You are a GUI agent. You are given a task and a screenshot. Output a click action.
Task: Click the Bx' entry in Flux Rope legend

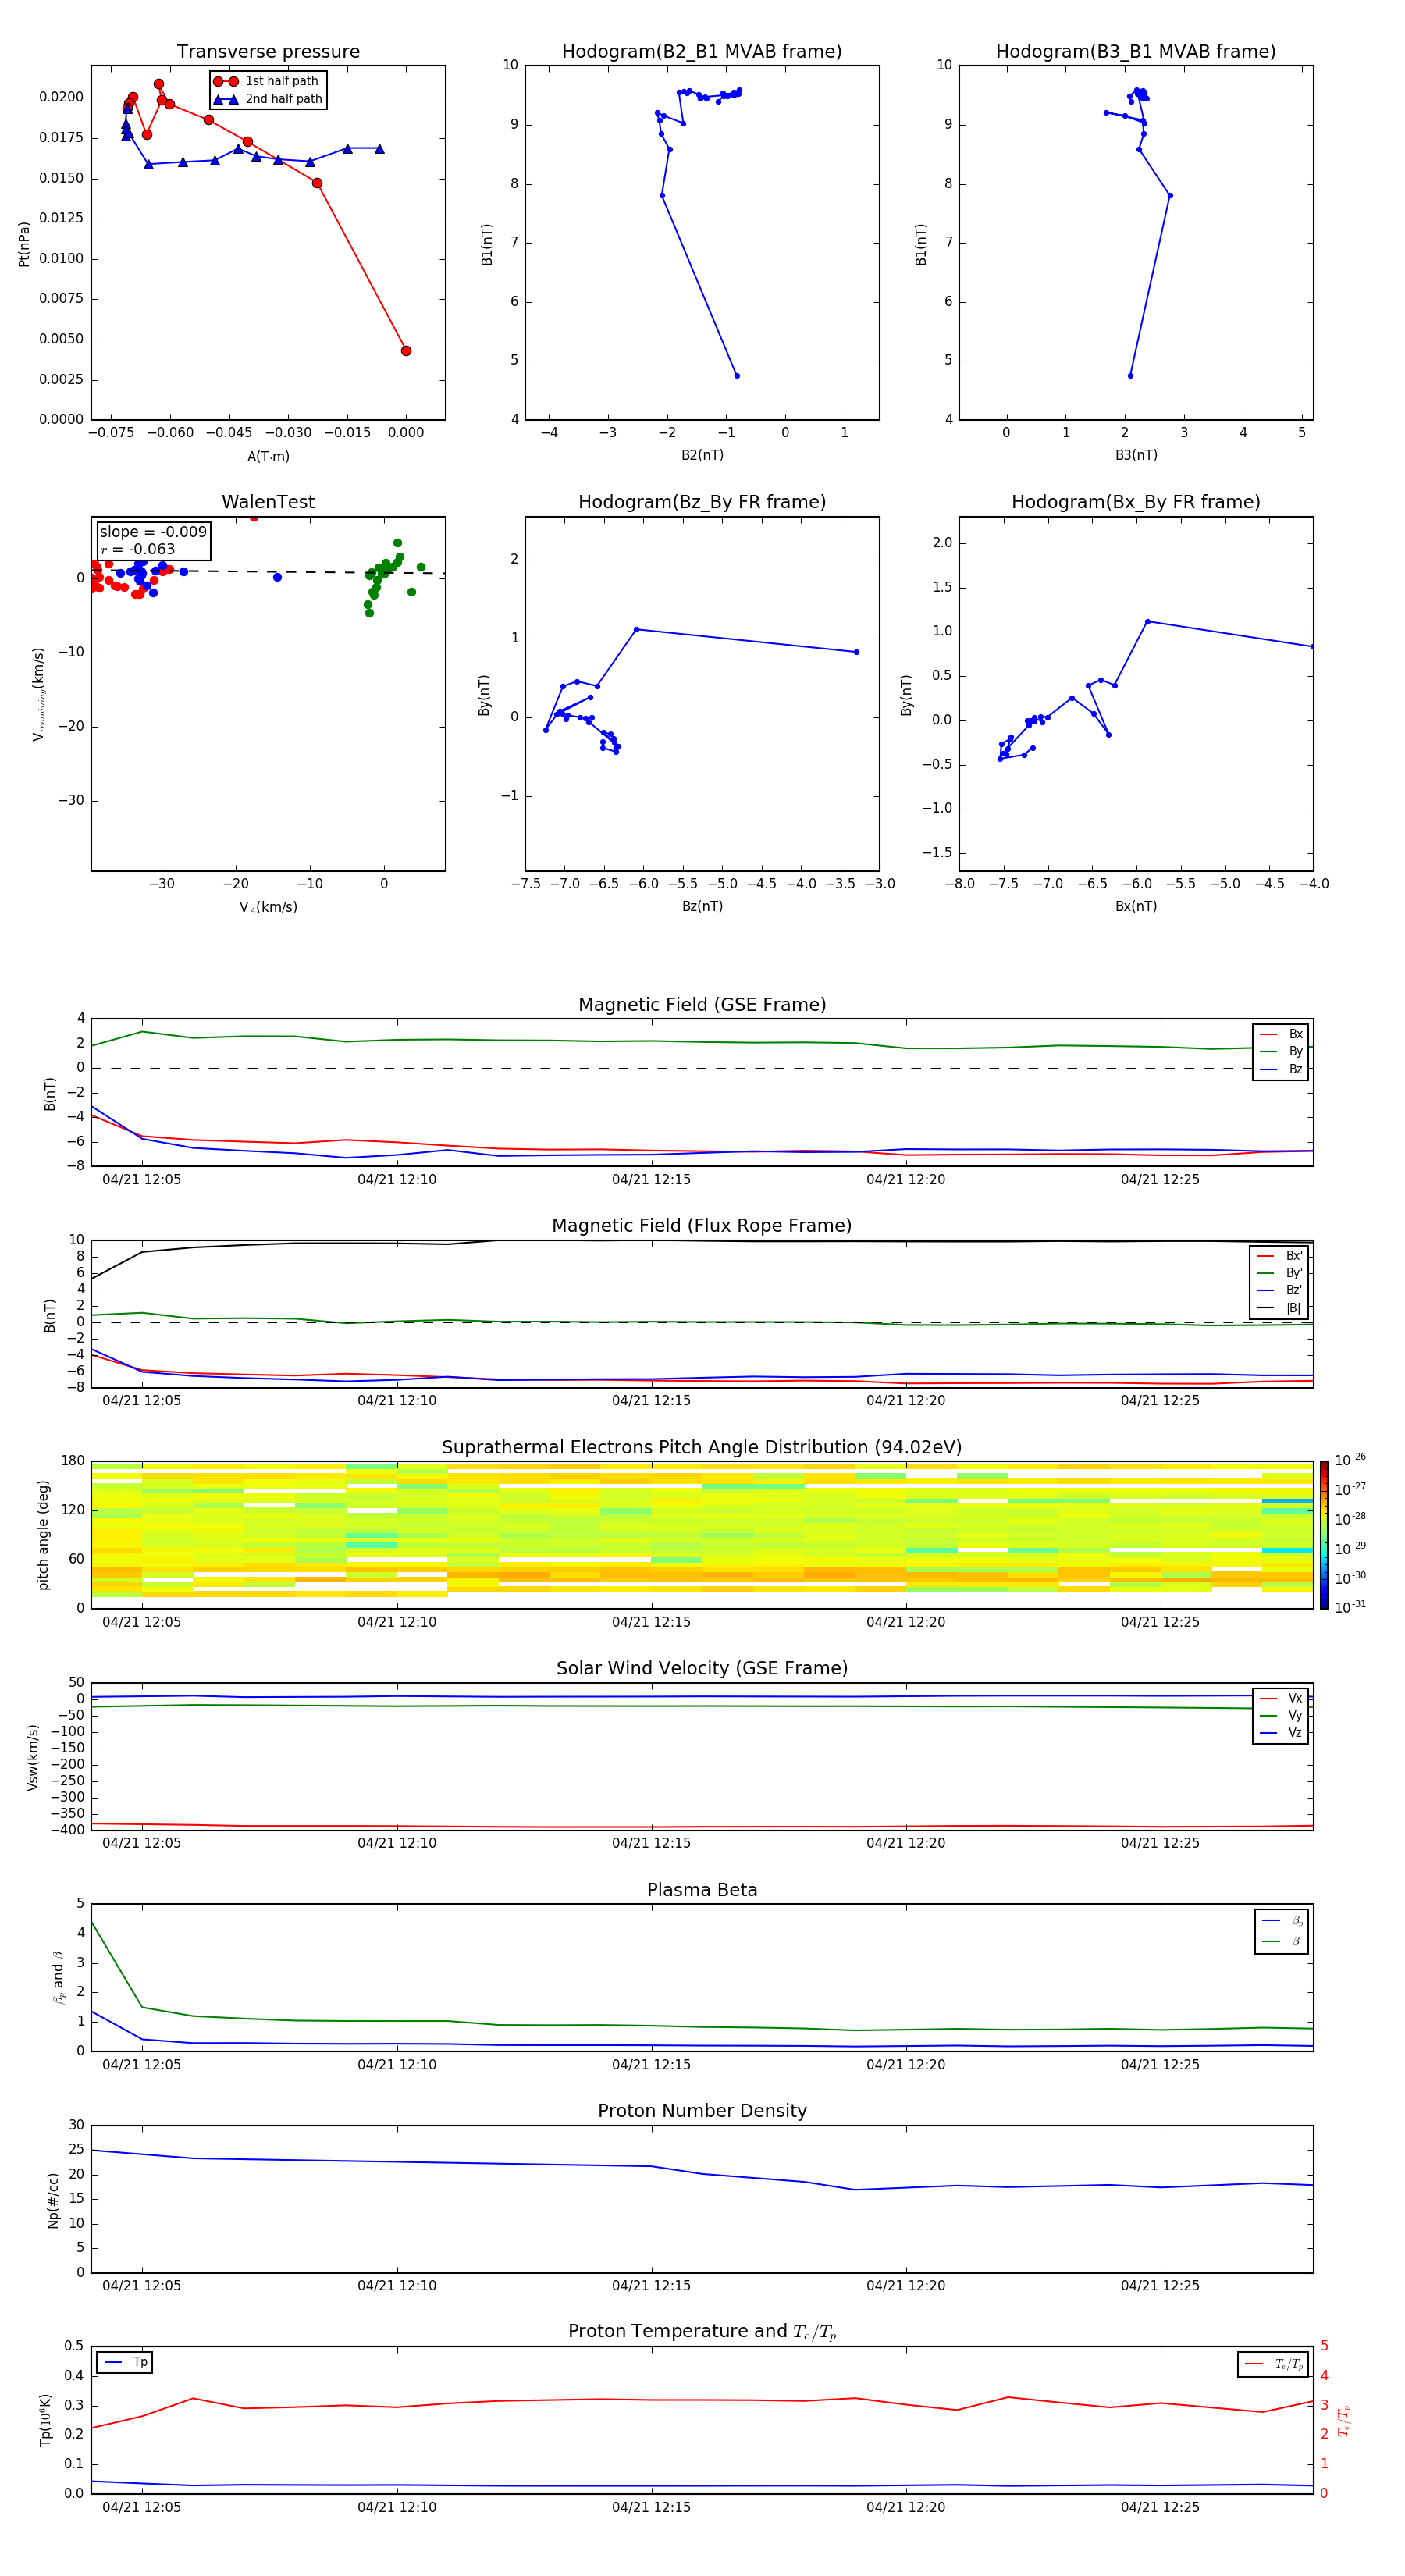tap(1279, 1256)
